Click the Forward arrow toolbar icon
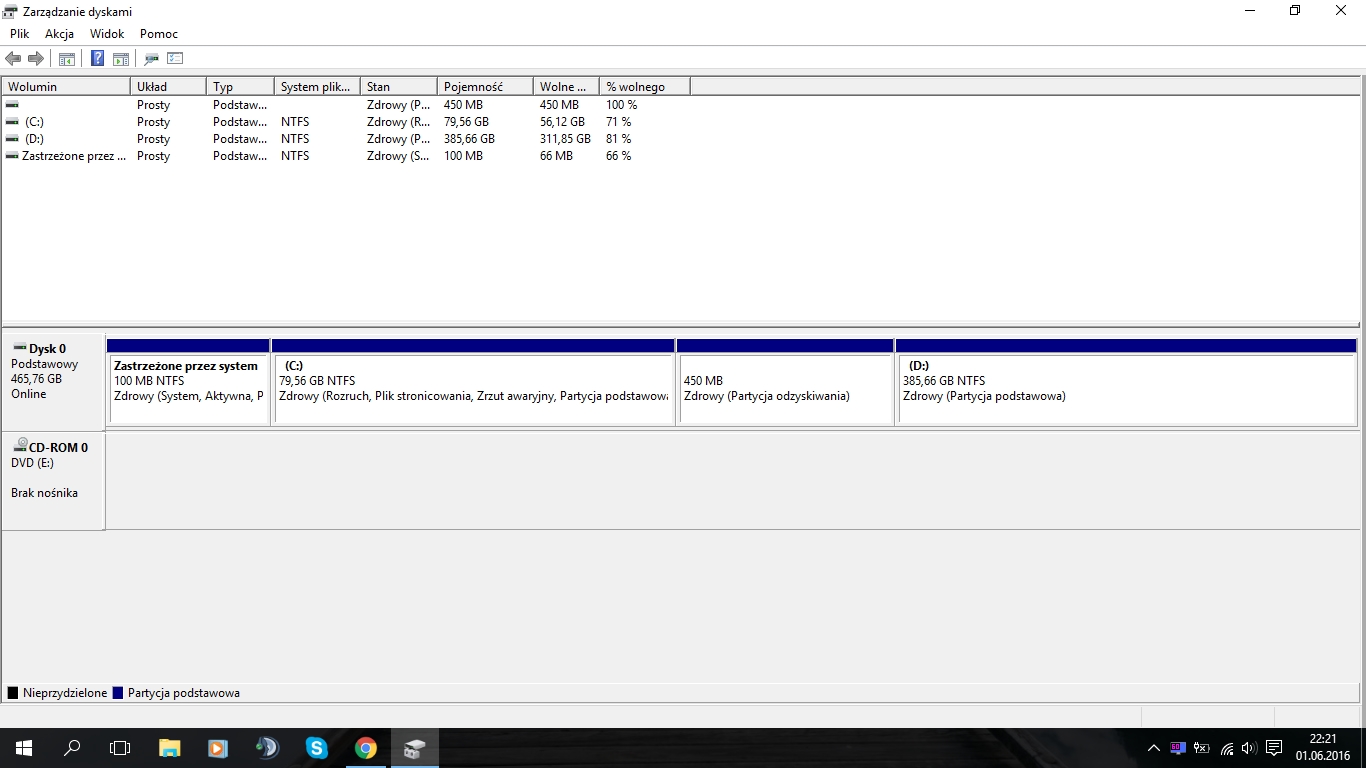The image size is (1366, 768). tap(36, 59)
